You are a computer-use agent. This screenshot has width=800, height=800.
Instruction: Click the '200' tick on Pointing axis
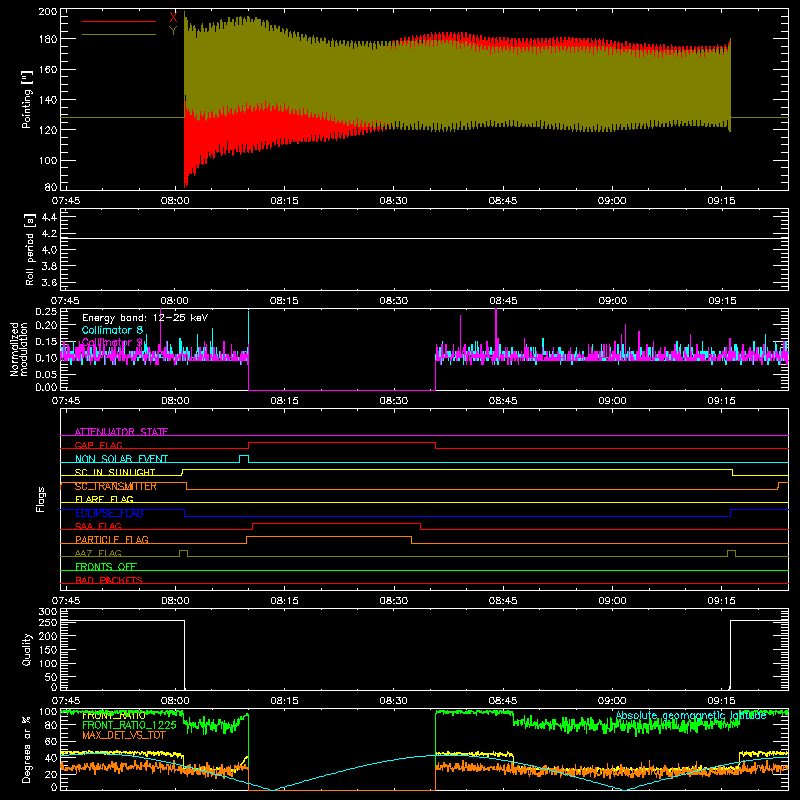click(x=48, y=11)
